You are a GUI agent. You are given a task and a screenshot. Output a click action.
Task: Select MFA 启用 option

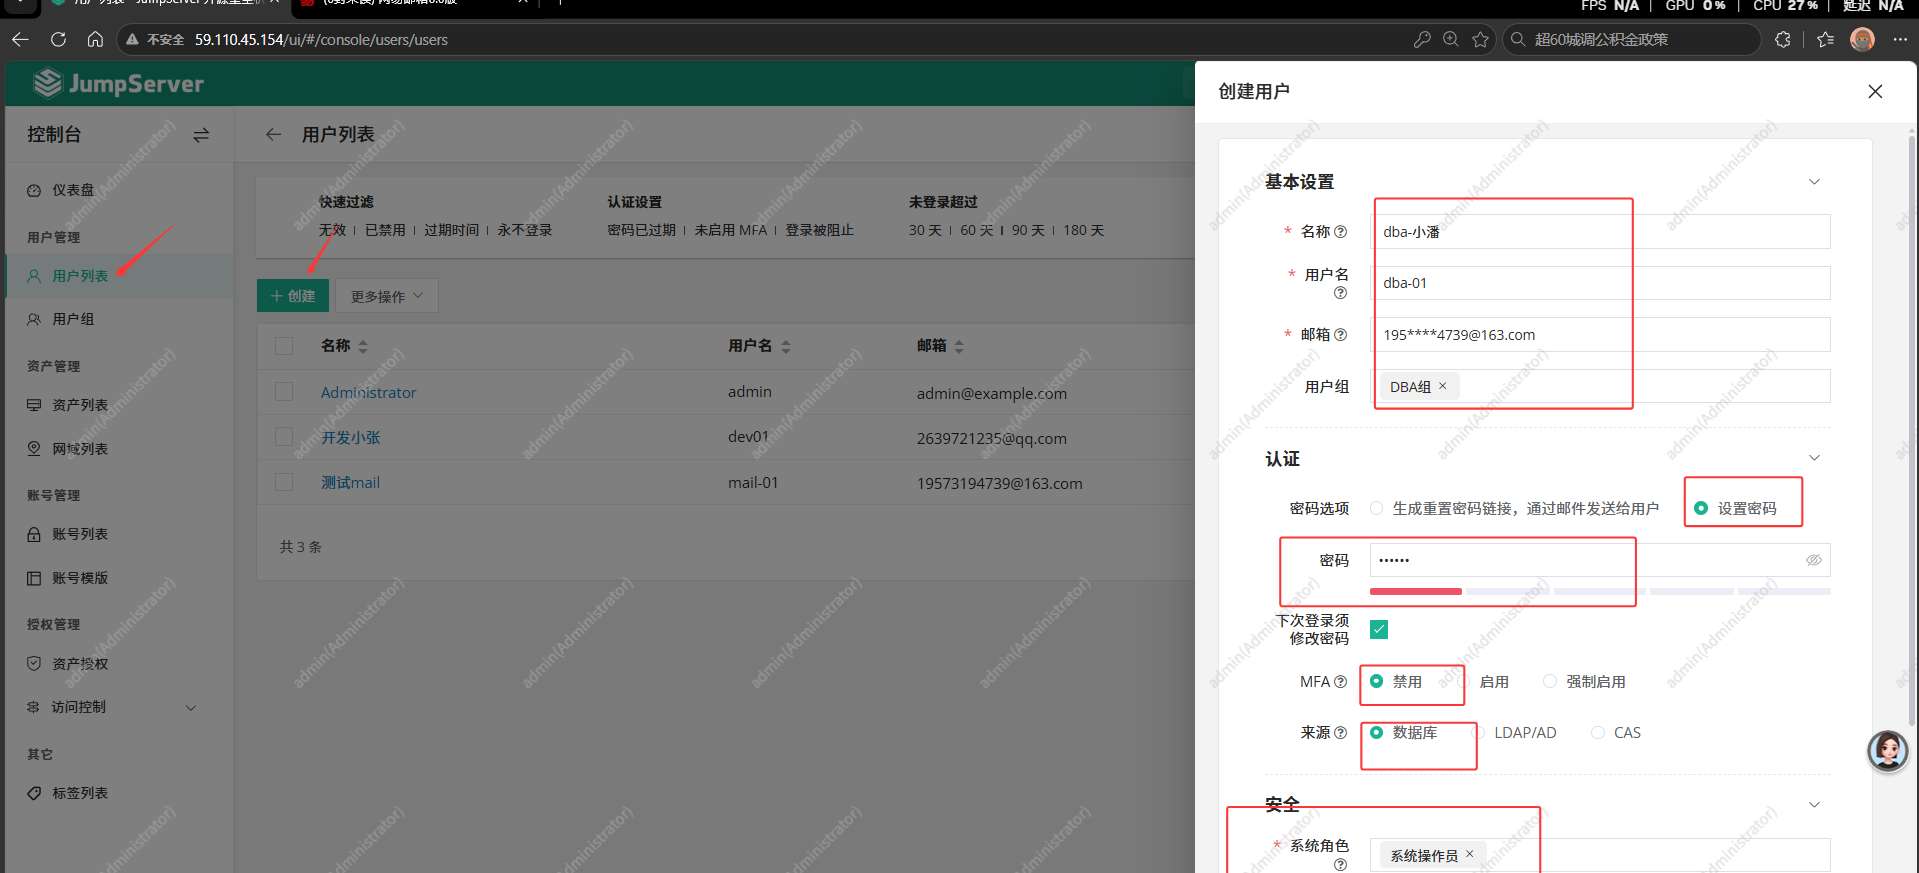click(x=1493, y=681)
